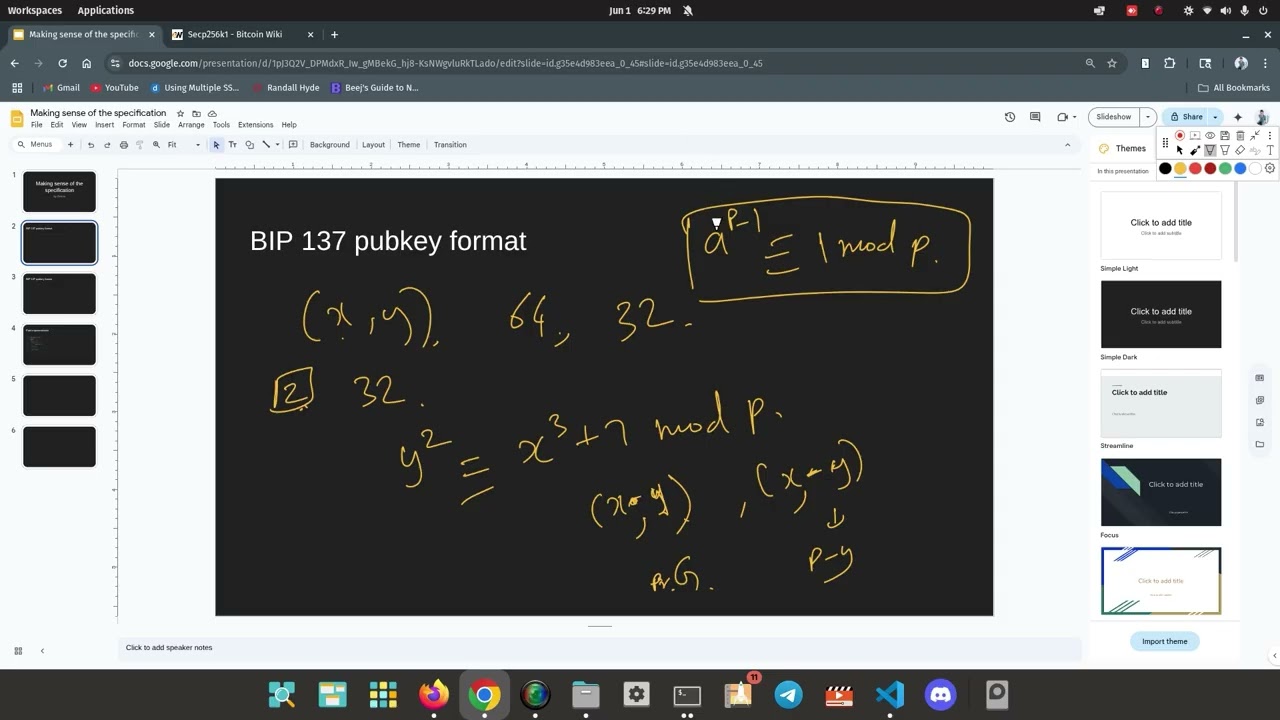Apply the Simple Dark theme
This screenshot has width=1280, height=720.
(1161, 314)
